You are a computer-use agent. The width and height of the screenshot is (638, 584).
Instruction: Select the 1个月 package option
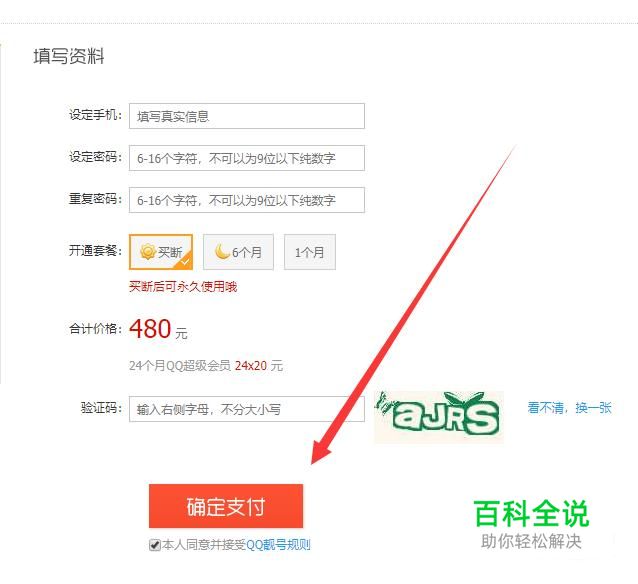tap(310, 252)
